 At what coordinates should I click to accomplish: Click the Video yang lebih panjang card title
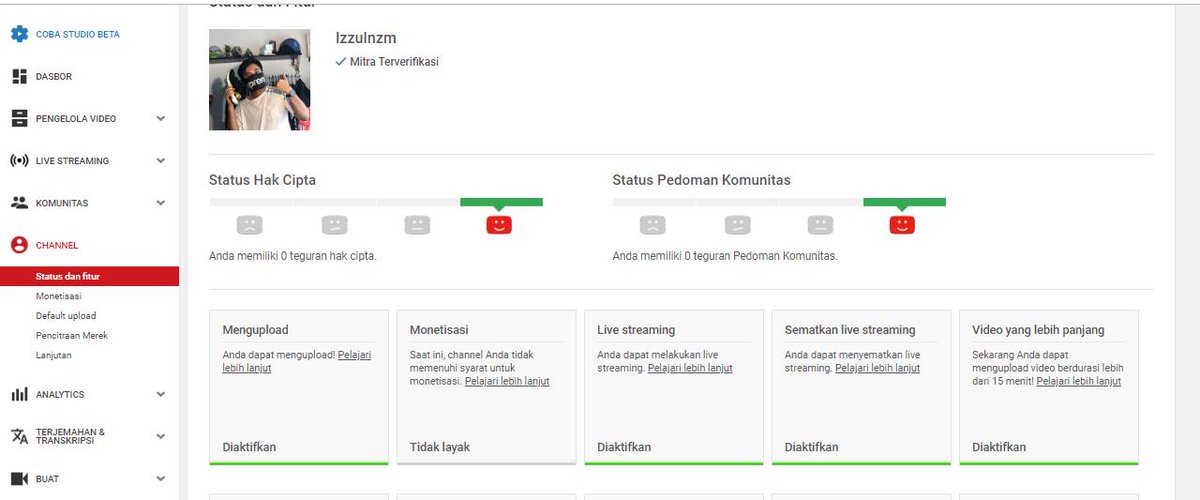[1038, 330]
